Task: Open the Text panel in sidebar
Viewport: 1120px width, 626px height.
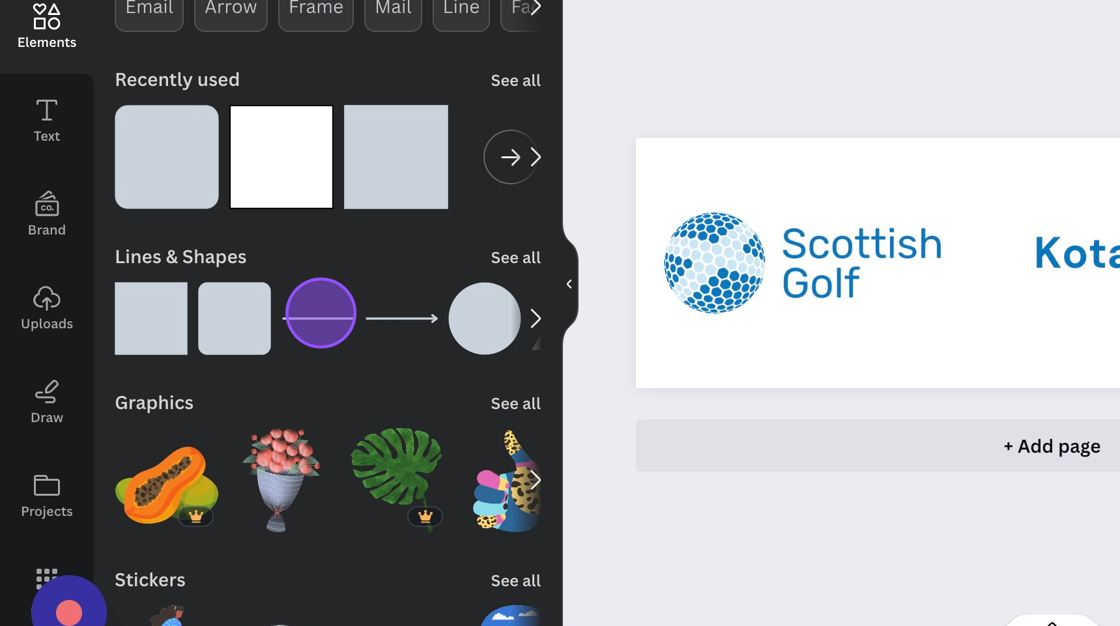Action: [x=46, y=120]
